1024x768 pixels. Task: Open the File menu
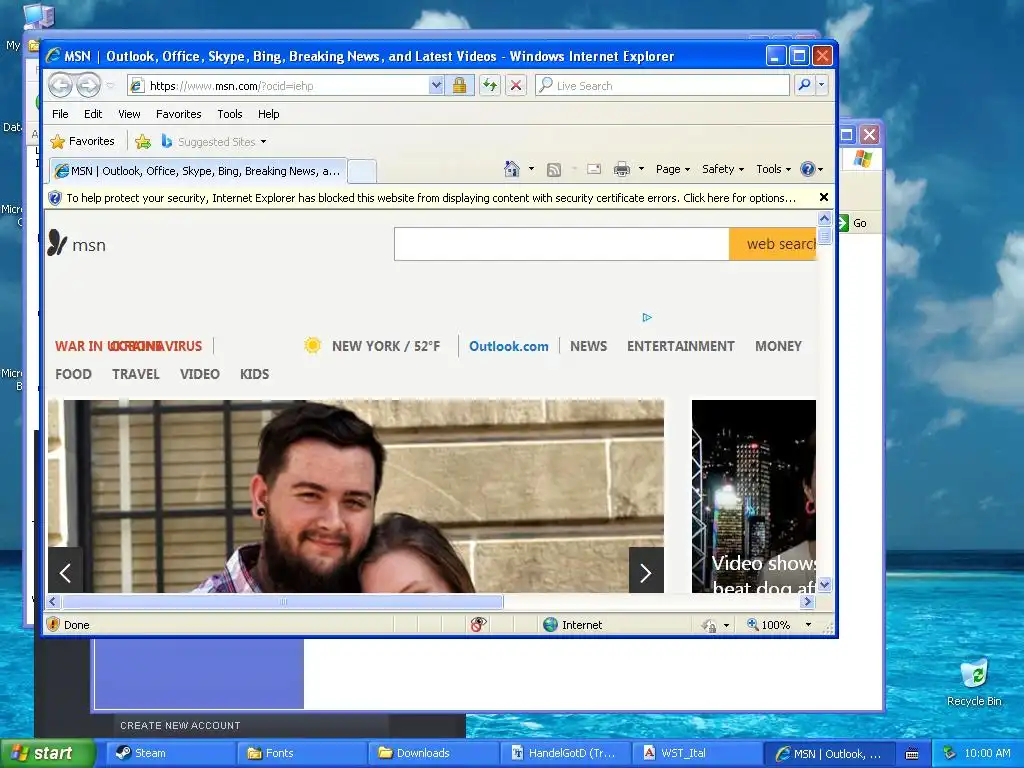click(60, 114)
